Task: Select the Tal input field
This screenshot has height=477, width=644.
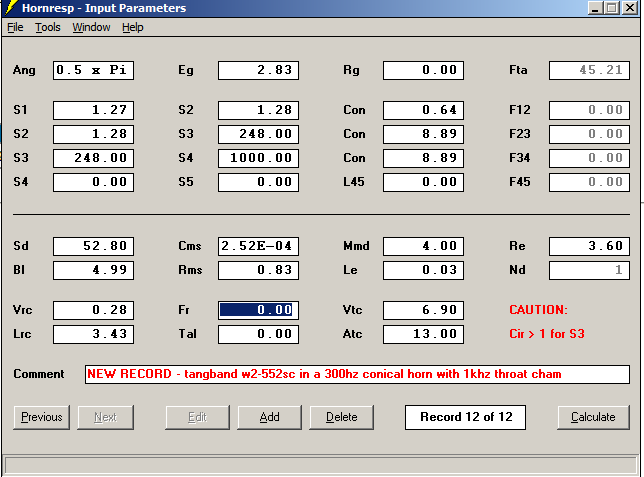Action: pos(258,334)
